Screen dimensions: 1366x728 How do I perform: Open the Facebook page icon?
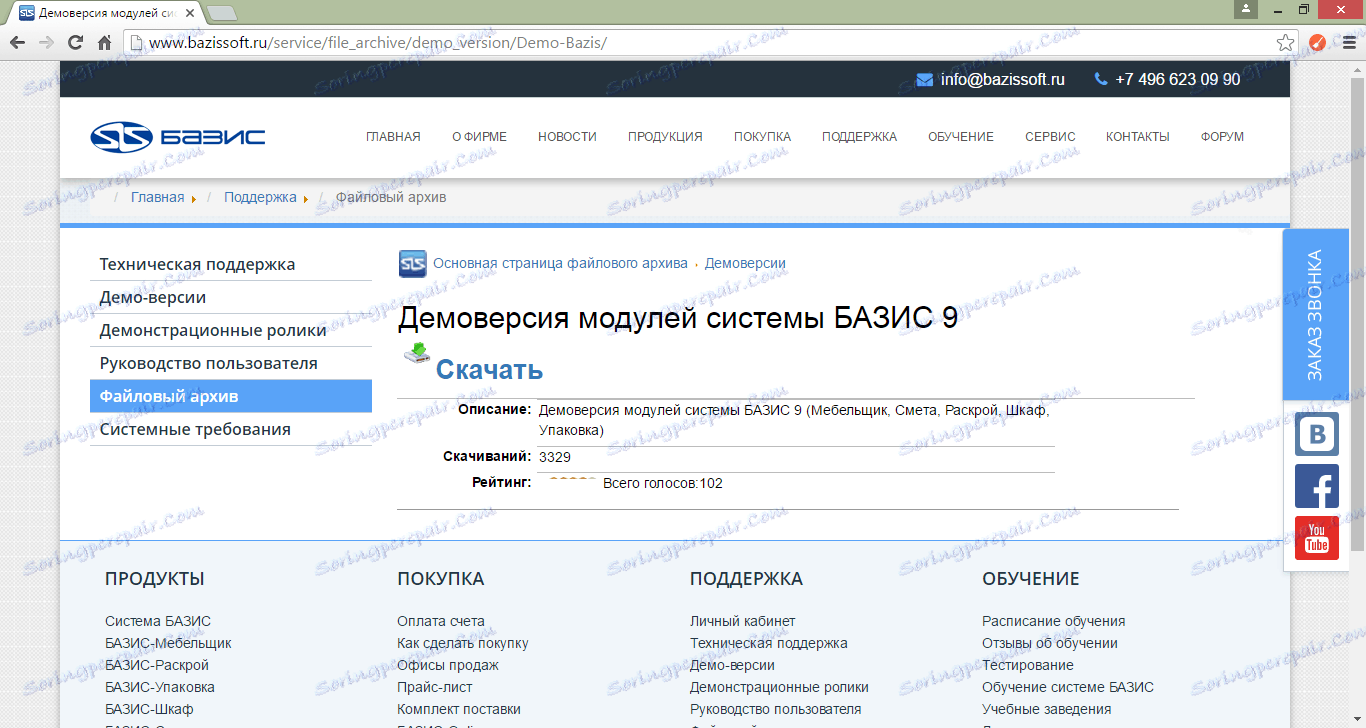pos(1317,486)
